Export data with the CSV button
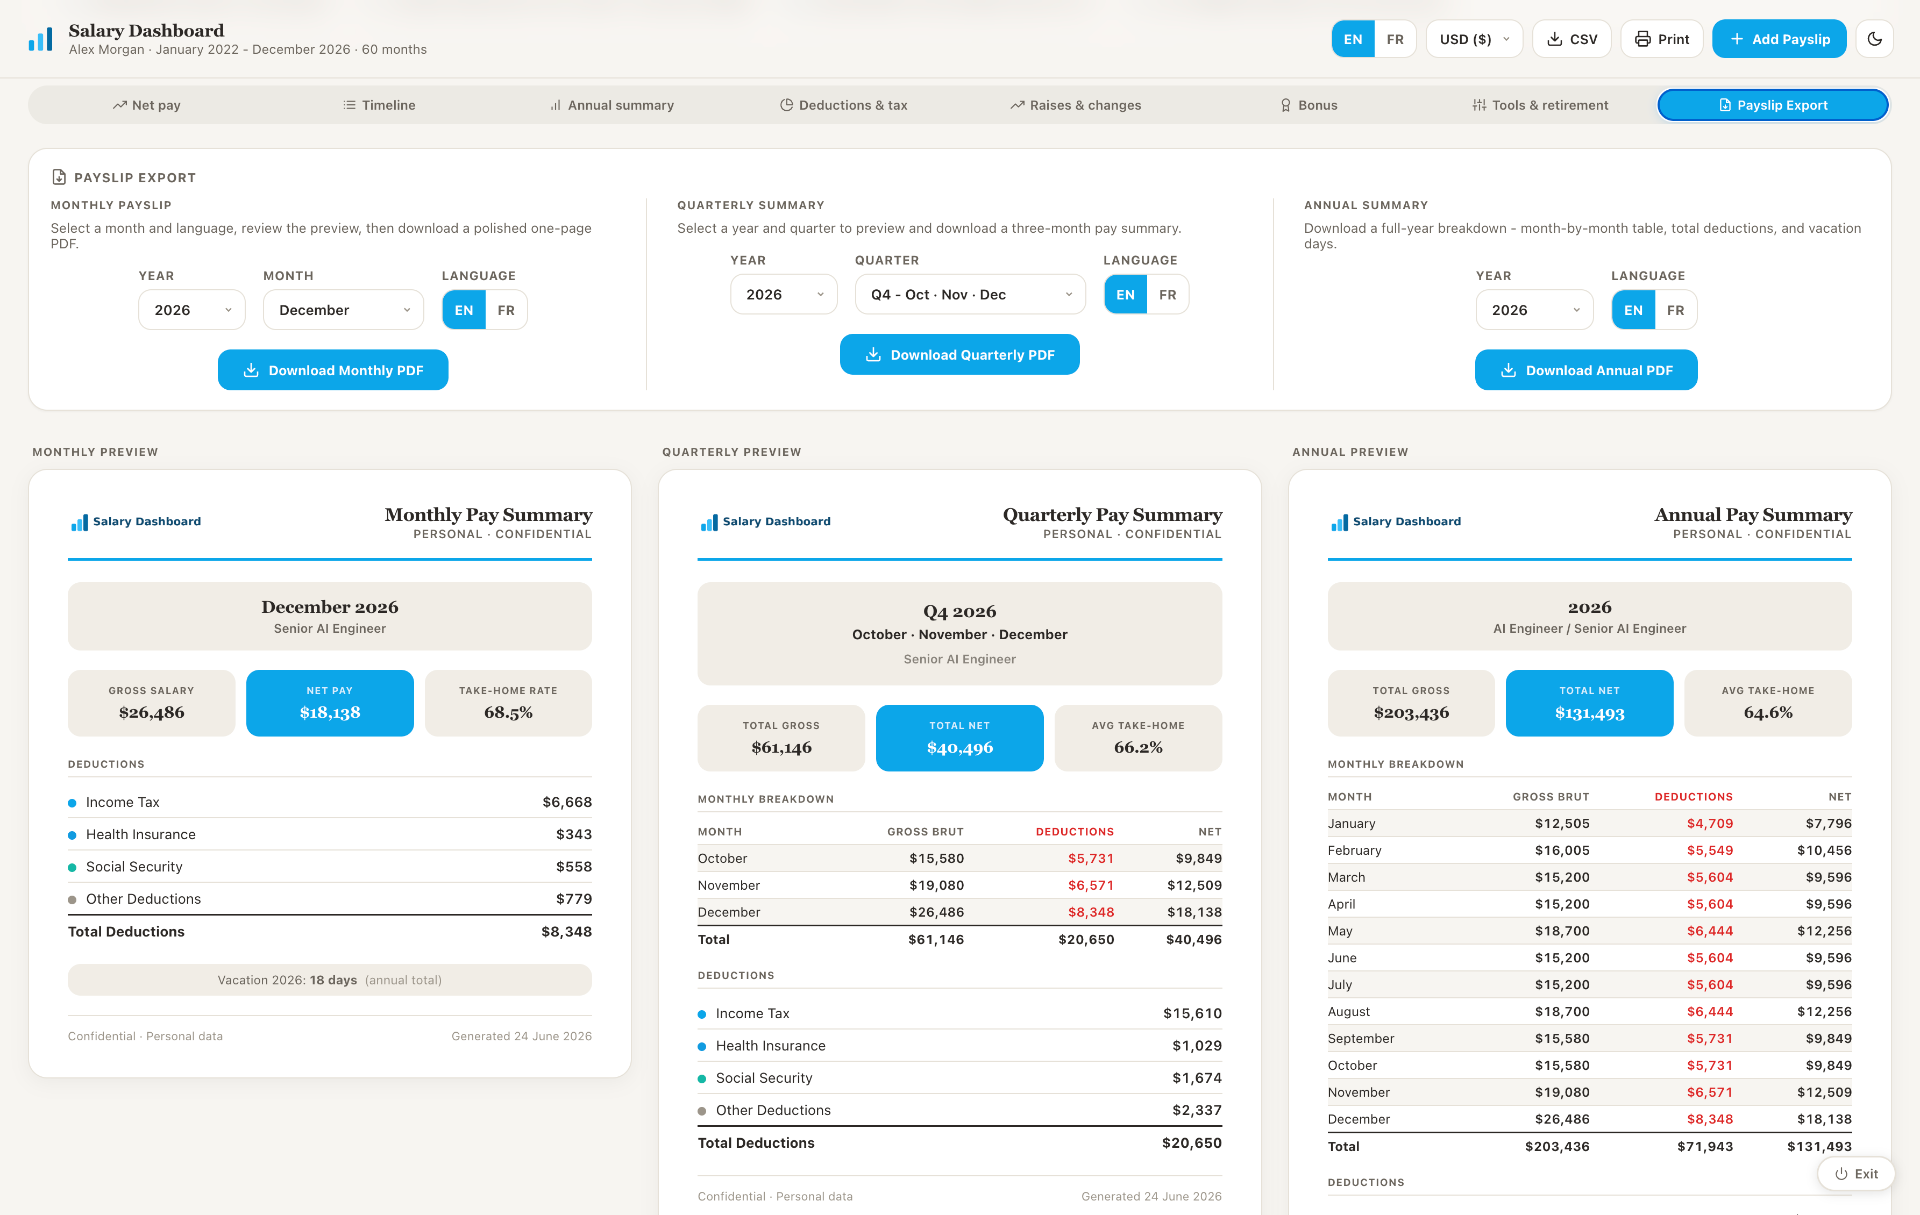The image size is (1920, 1215). pos(1572,39)
